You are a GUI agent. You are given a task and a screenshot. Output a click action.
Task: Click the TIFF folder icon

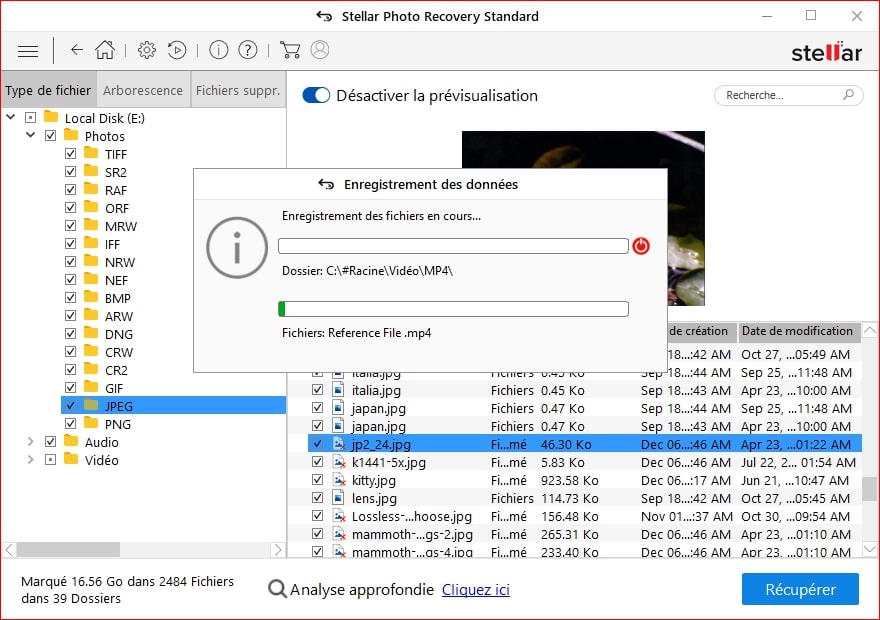(x=91, y=153)
